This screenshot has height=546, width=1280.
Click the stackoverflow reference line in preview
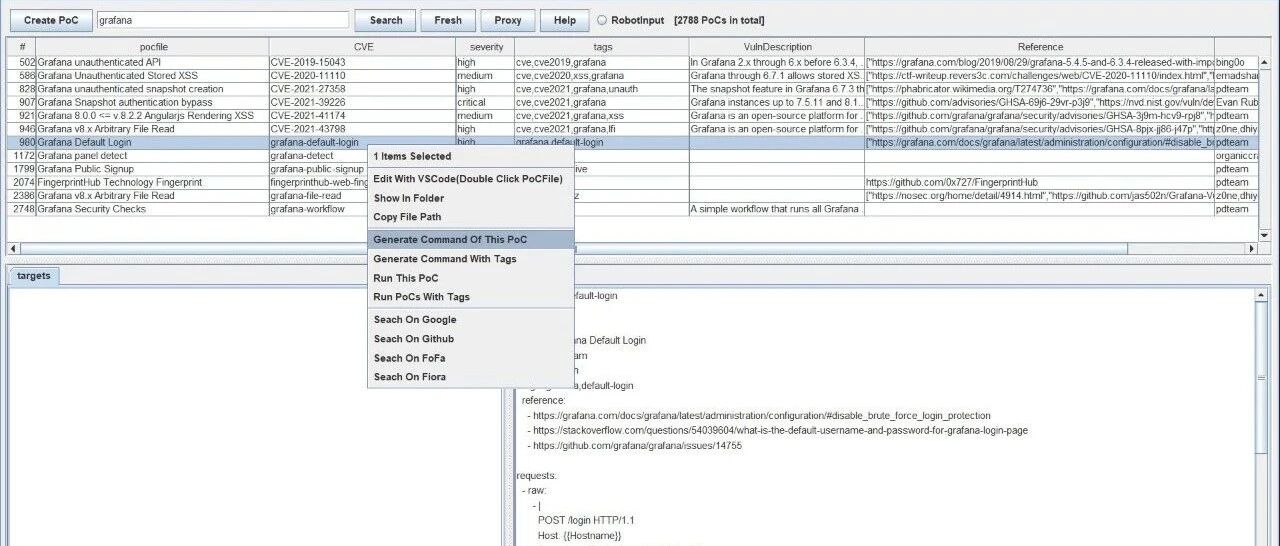[x=780, y=430]
